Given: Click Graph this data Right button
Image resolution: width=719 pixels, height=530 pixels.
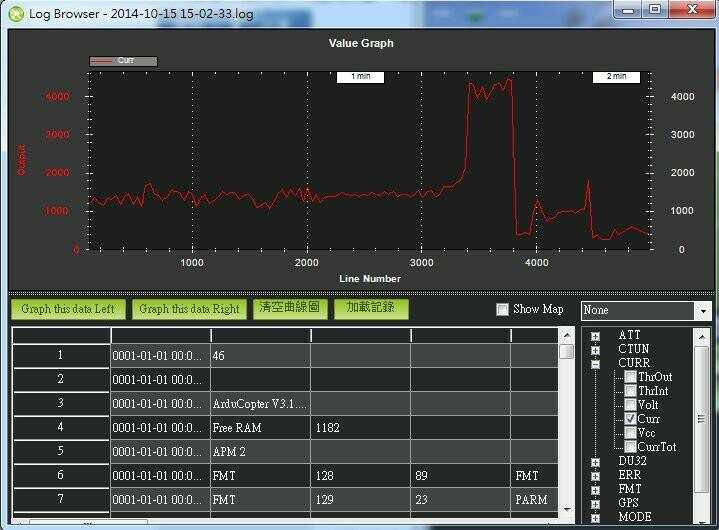Looking at the screenshot, I should coord(189,309).
